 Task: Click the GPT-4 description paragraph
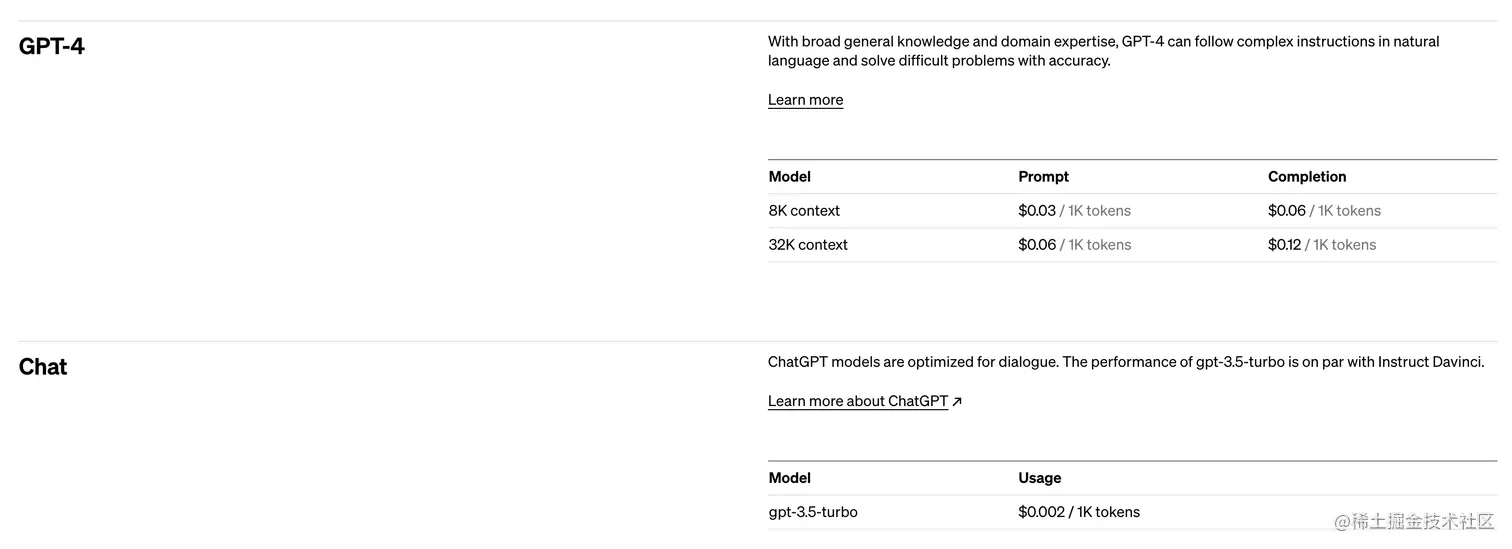point(1104,51)
